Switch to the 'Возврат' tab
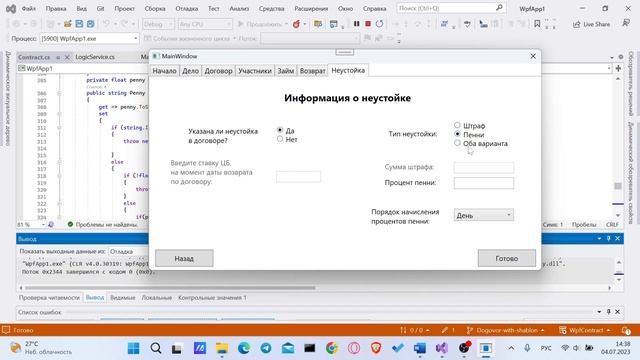This screenshot has width=640, height=360. click(313, 71)
